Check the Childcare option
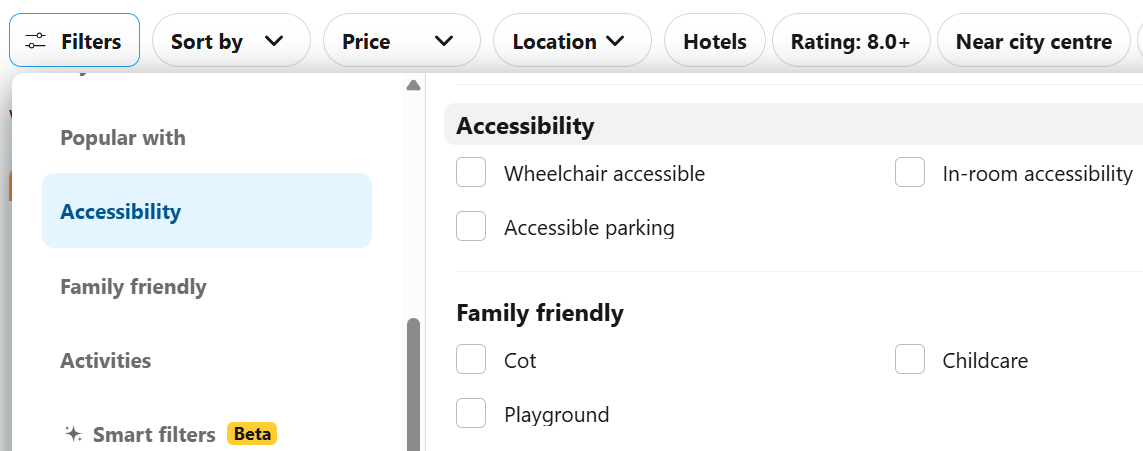This screenshot has height=451, width=1143. click(910, 360)
